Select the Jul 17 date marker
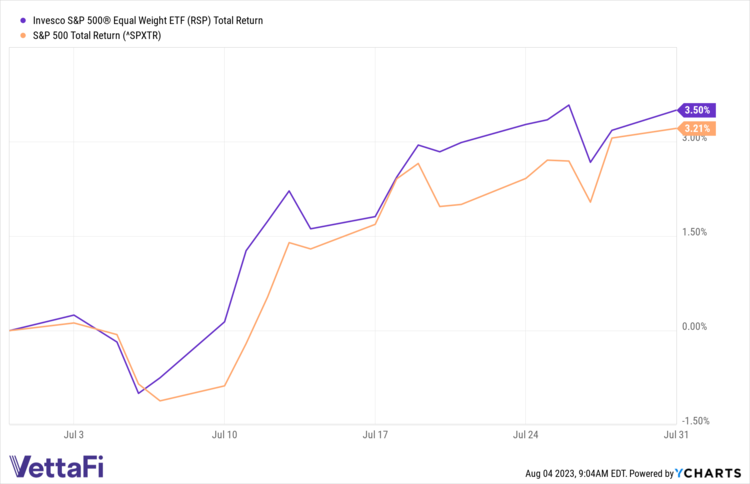 [x=375, y=437]
